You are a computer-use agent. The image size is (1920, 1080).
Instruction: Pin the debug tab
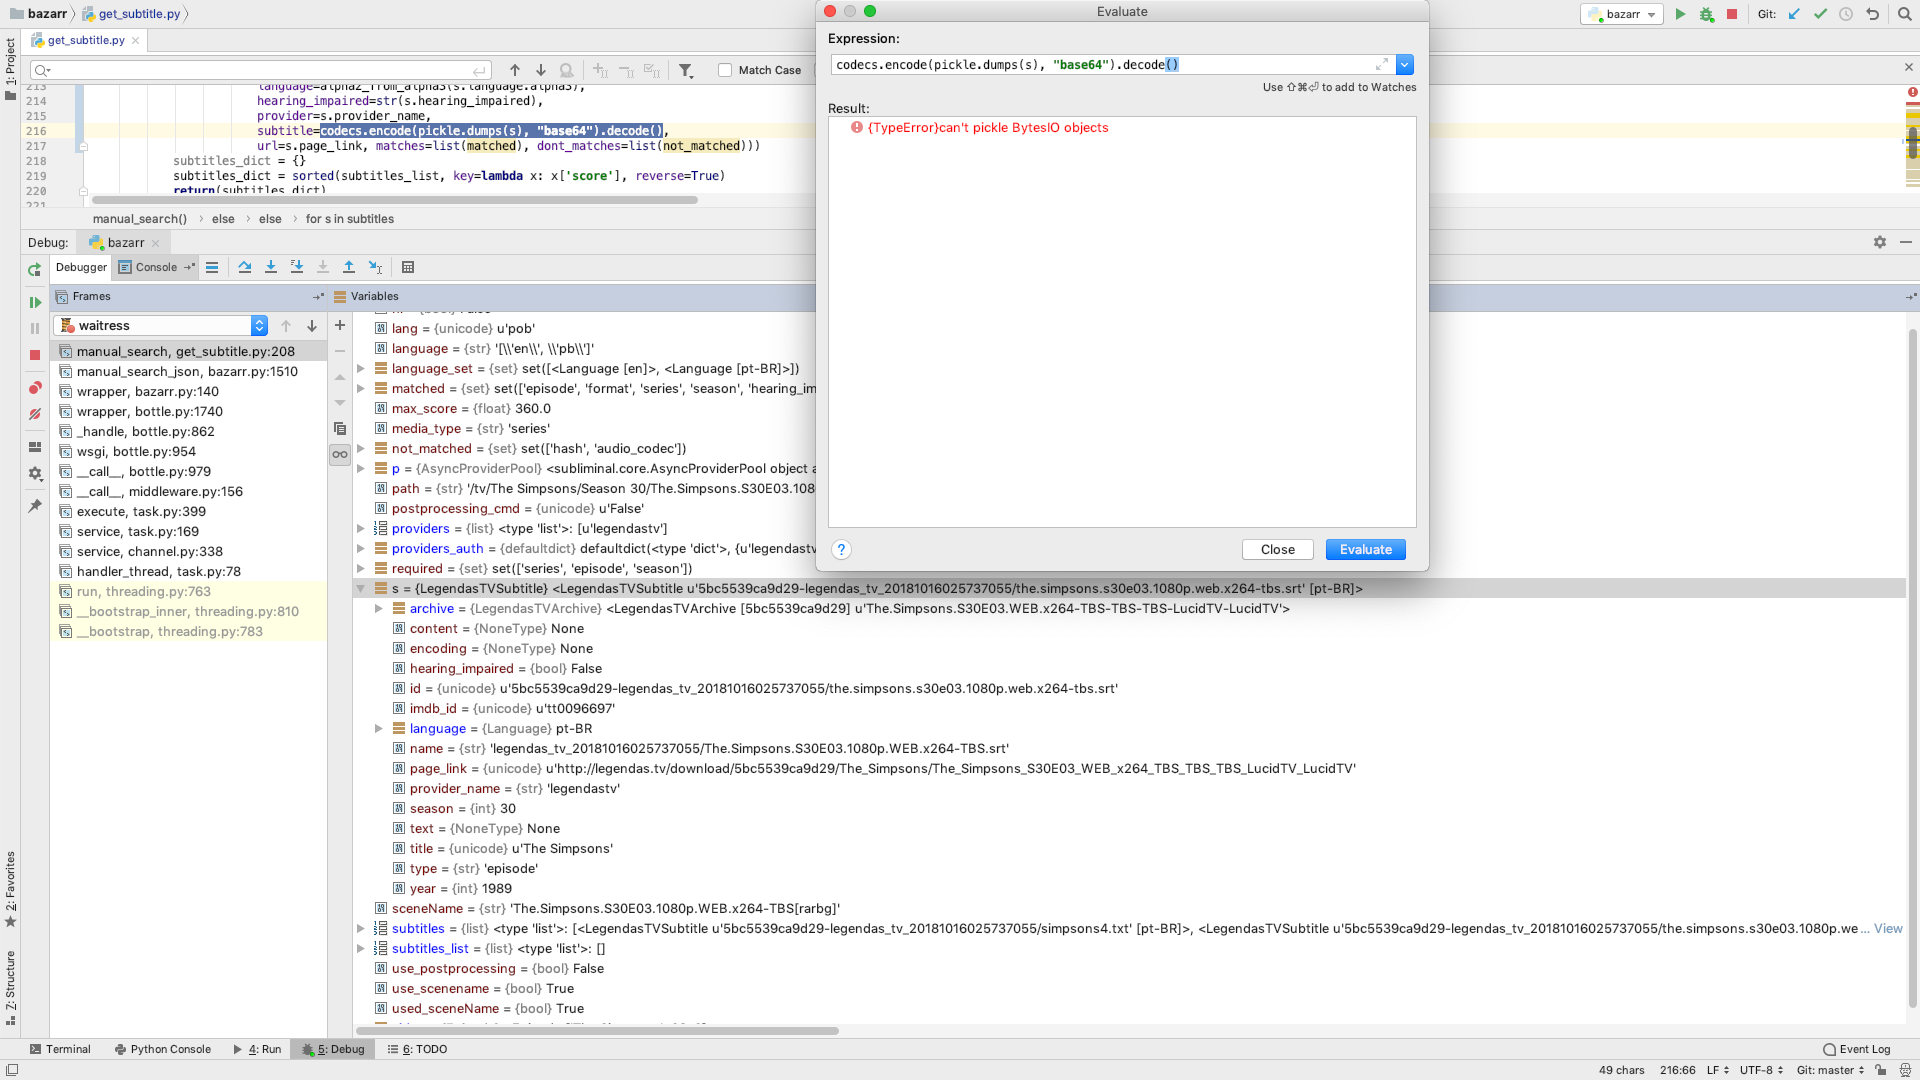pos(35,506)
